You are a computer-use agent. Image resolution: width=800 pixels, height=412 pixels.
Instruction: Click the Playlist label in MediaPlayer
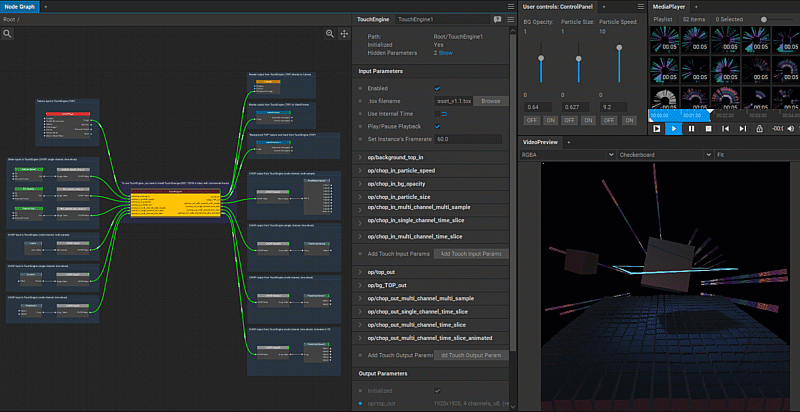pyautogui.click(x=663, y=19)
